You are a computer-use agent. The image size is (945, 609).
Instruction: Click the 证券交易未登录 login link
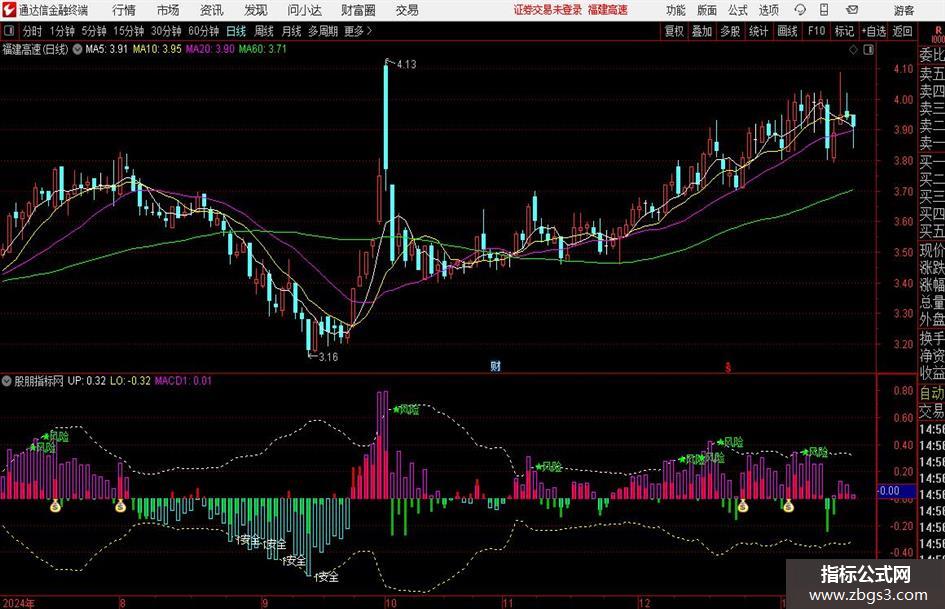pos(547,10)
